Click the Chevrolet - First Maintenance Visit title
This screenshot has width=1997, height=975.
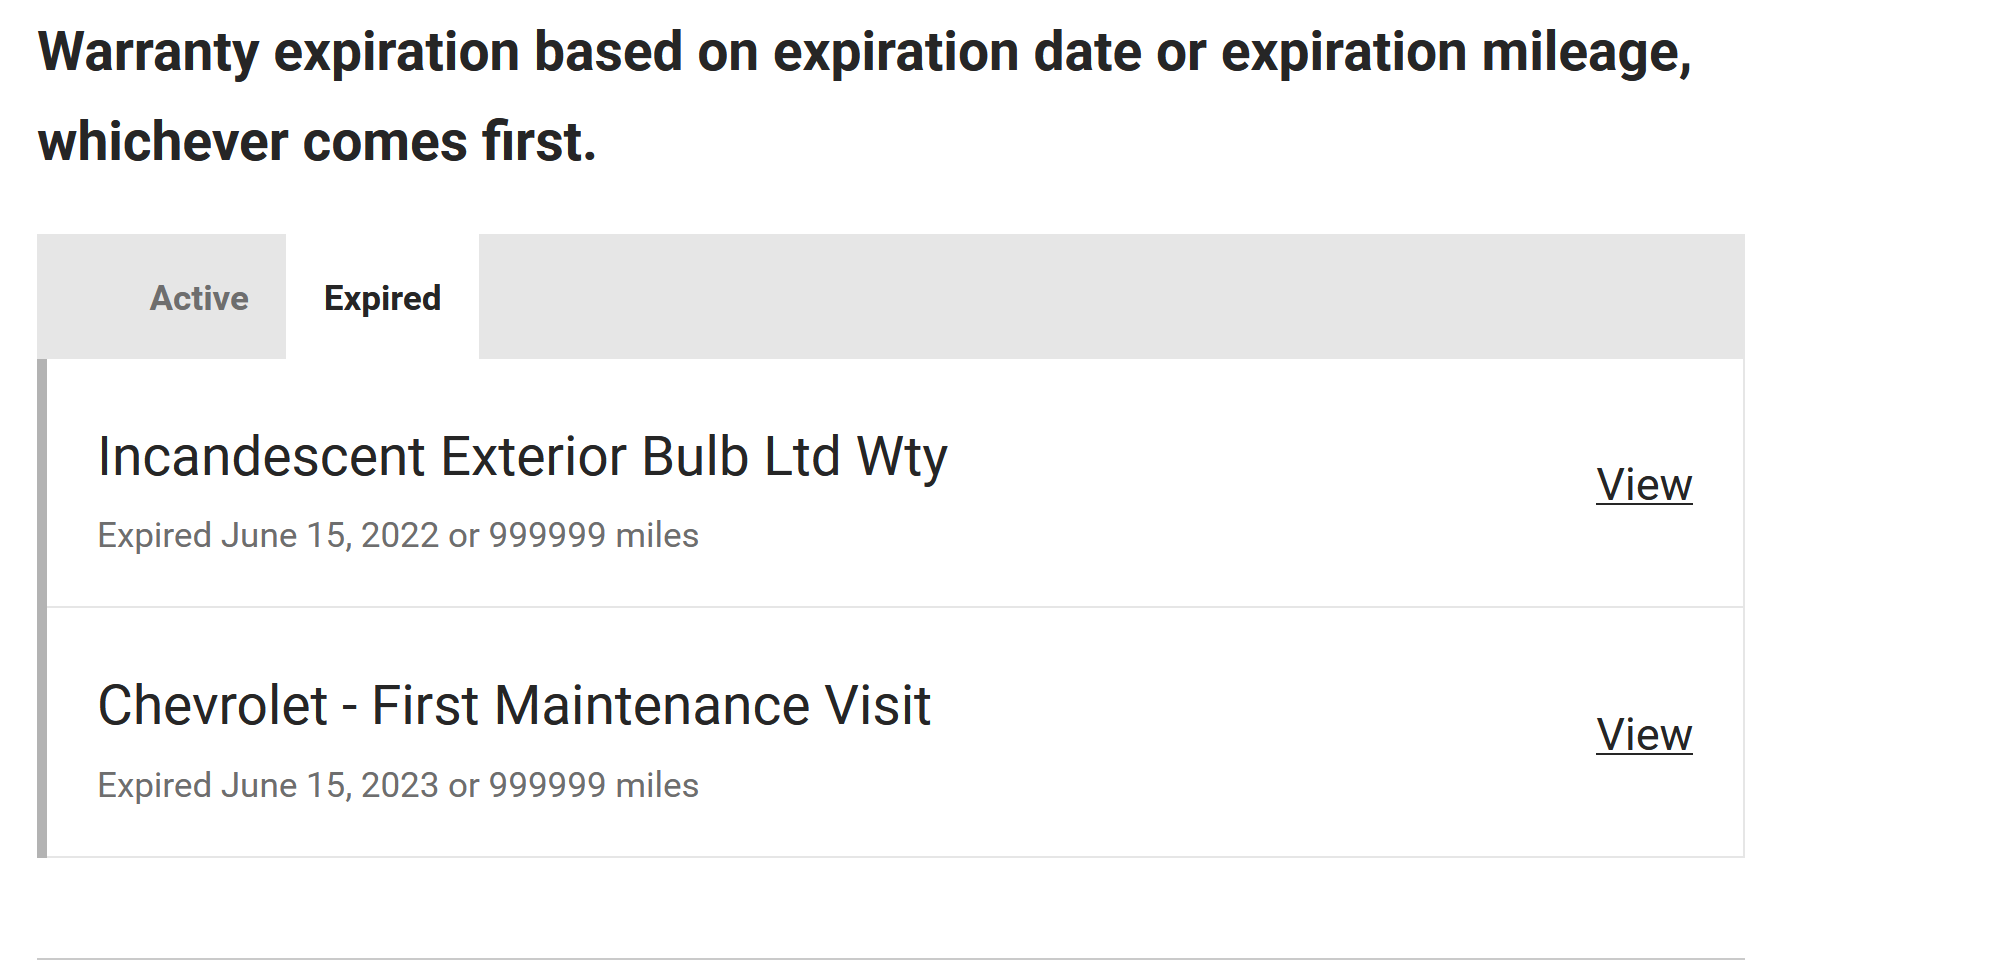click(x=514, y=706)
